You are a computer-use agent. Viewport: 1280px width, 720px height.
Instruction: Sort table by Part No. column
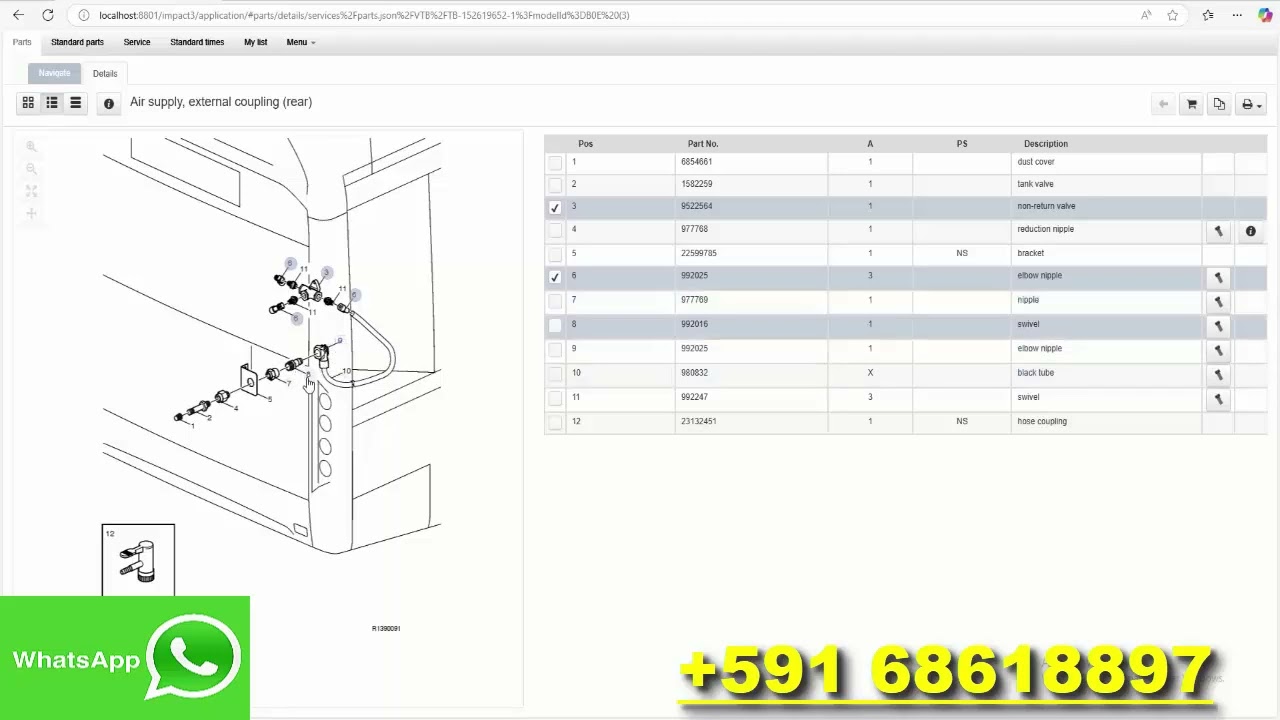point(703,144)
